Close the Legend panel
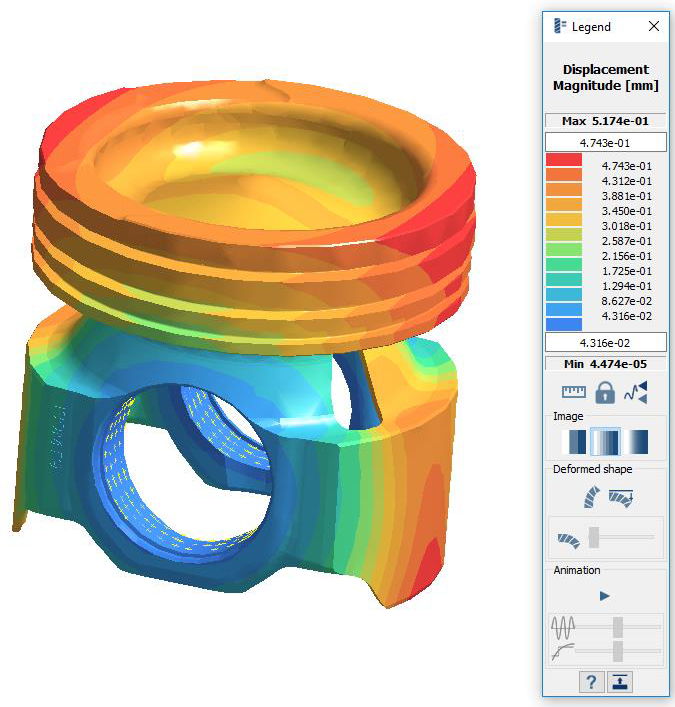675x707 pixels. 654,27
